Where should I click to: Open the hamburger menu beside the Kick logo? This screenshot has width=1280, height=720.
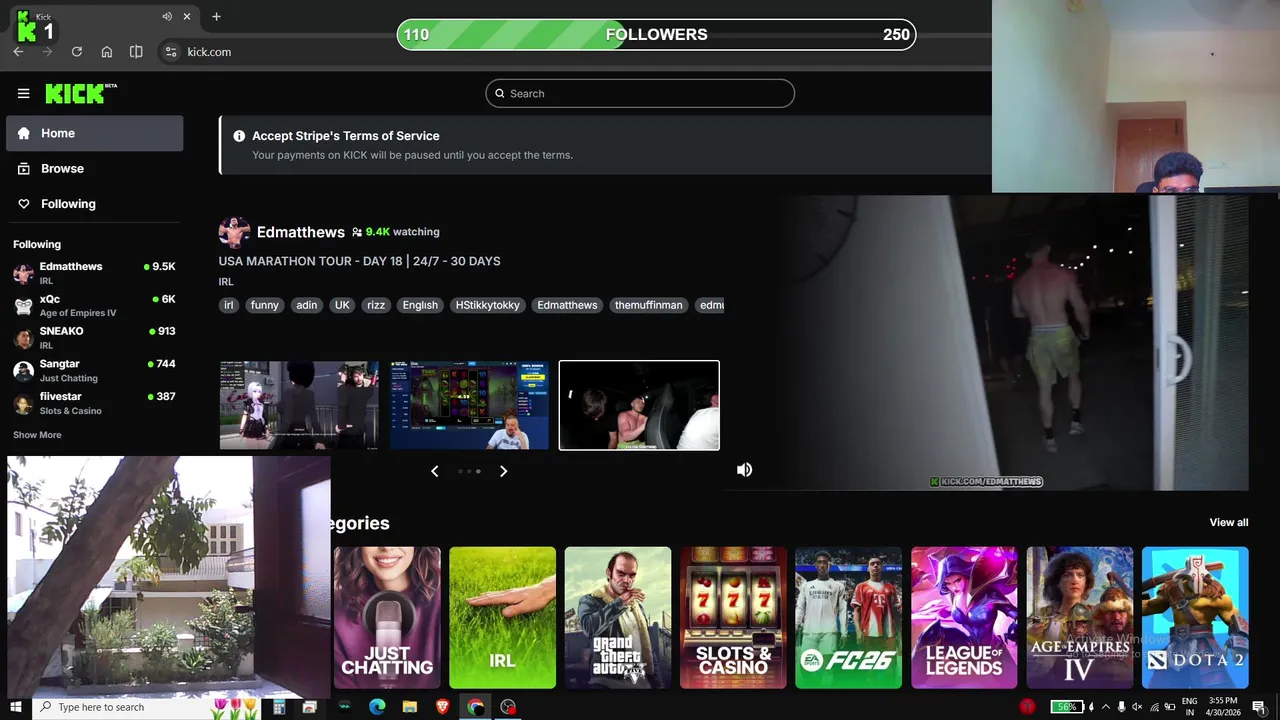coord(23,93)
